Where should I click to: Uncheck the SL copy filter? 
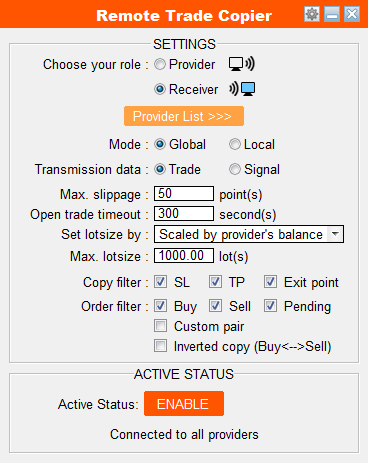[160, 282]
